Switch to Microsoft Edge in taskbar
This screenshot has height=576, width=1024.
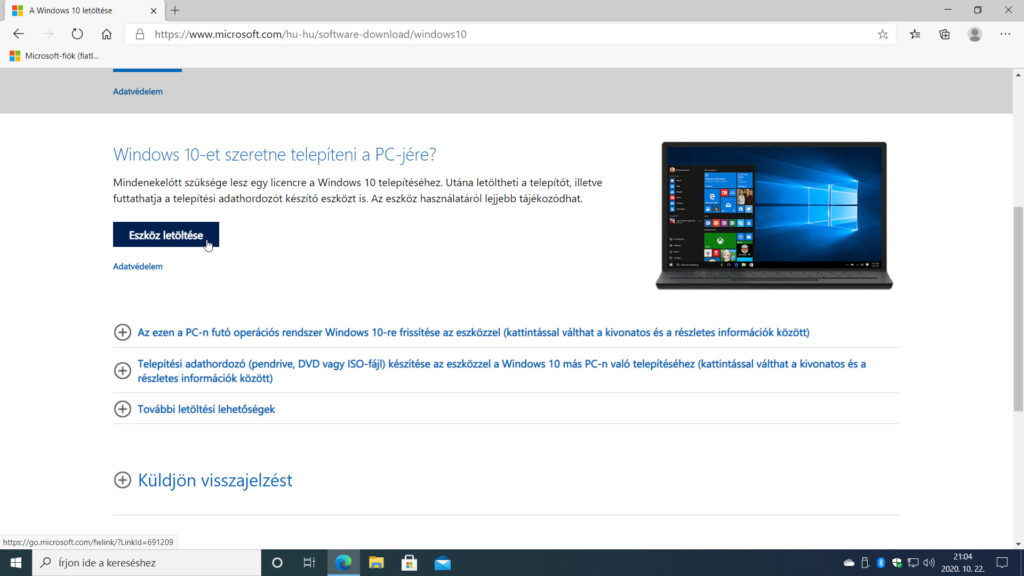click(344, 562)
